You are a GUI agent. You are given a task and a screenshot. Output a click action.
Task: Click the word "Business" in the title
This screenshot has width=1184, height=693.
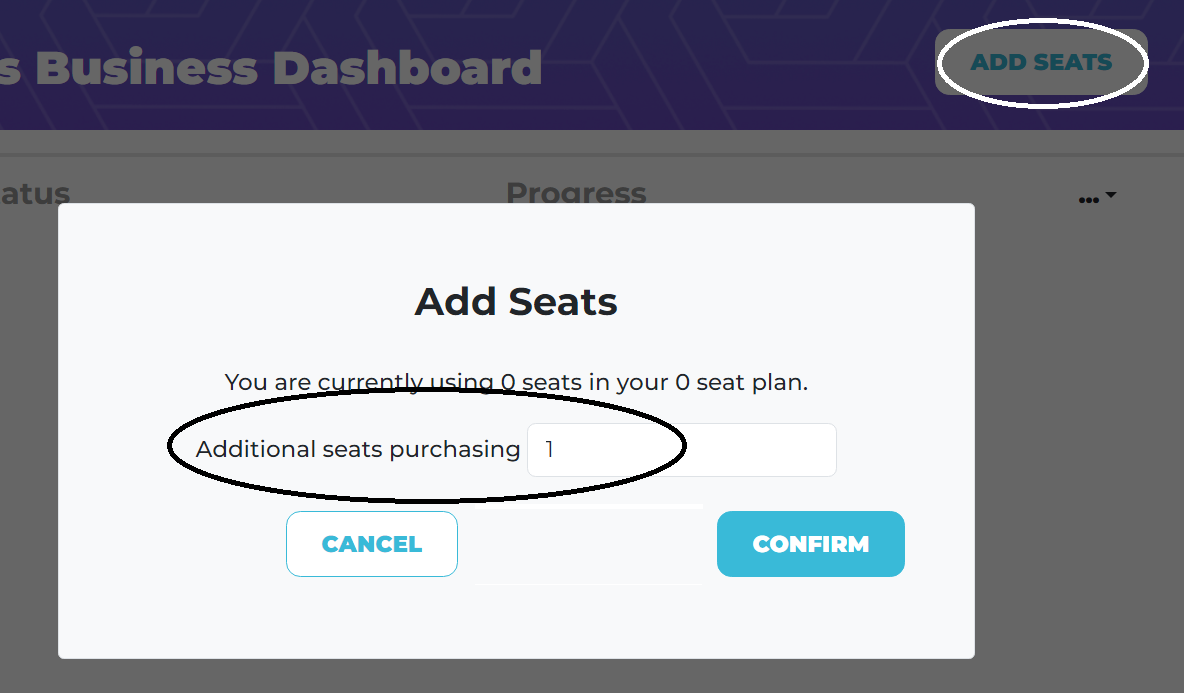(x=146, y=68)
